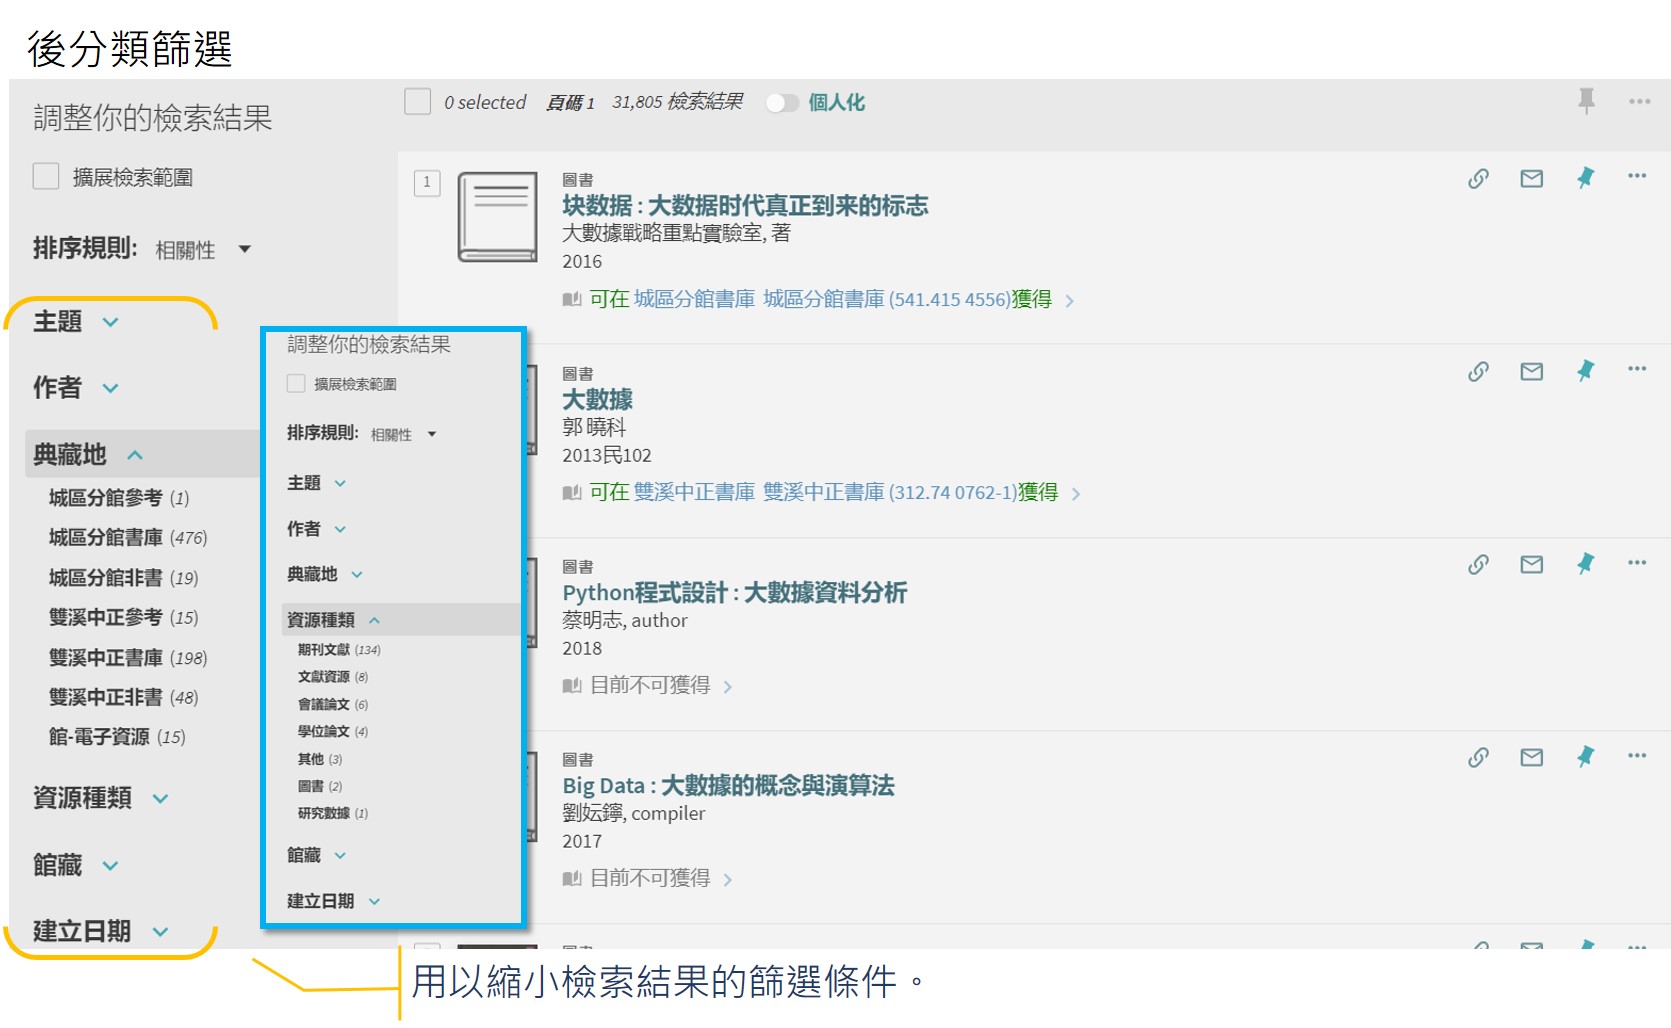This screenshot has width=1671, height=1028.
Task: Open more actions menu in results header
Action: [1639, 101]
